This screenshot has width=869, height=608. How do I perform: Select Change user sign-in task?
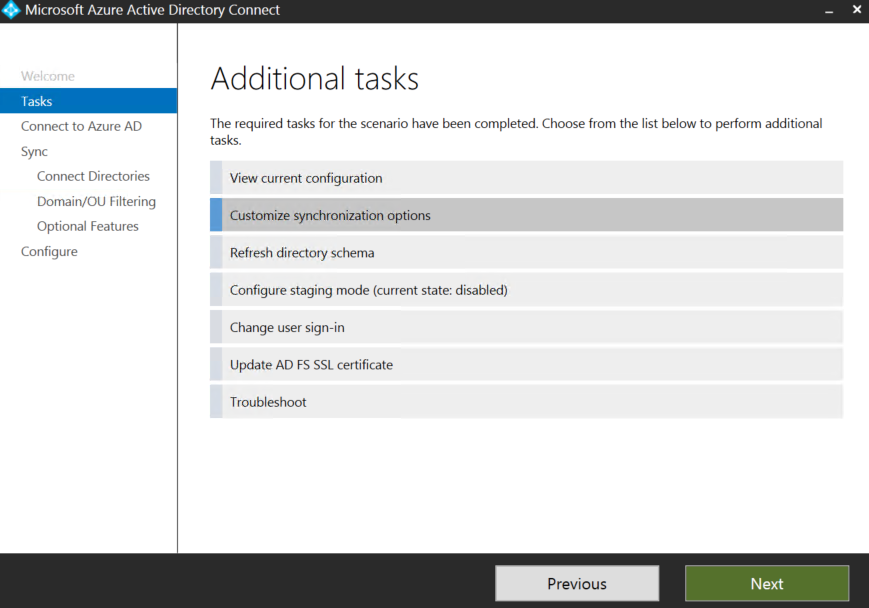coord(526,327)
